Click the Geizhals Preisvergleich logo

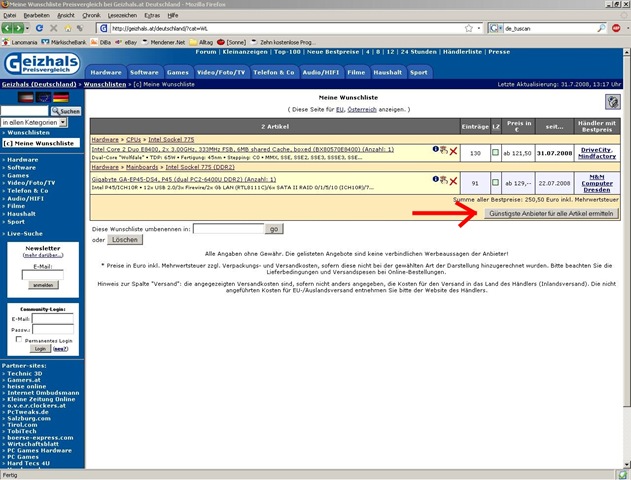pos(42,64)
